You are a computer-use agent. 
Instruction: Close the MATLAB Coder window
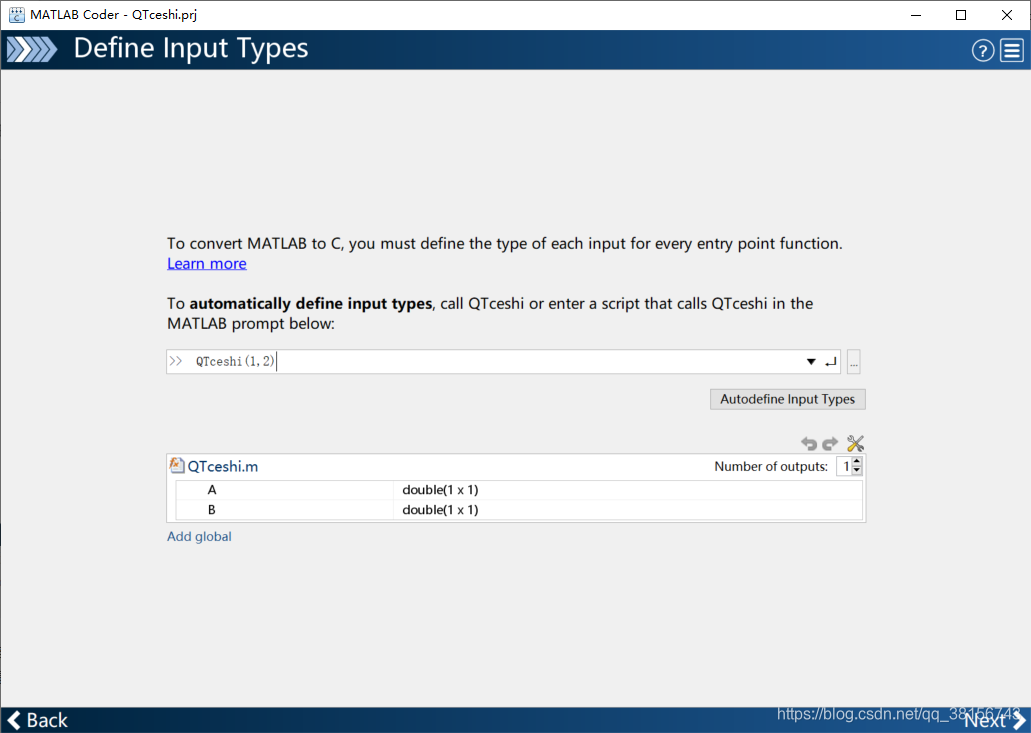[x=1007, y=15]
